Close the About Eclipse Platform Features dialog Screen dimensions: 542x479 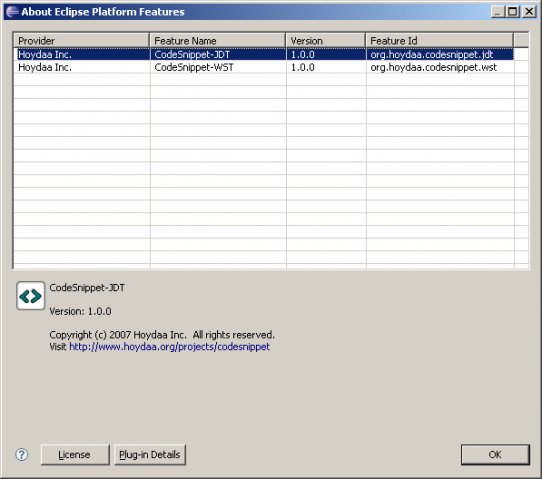529,12
